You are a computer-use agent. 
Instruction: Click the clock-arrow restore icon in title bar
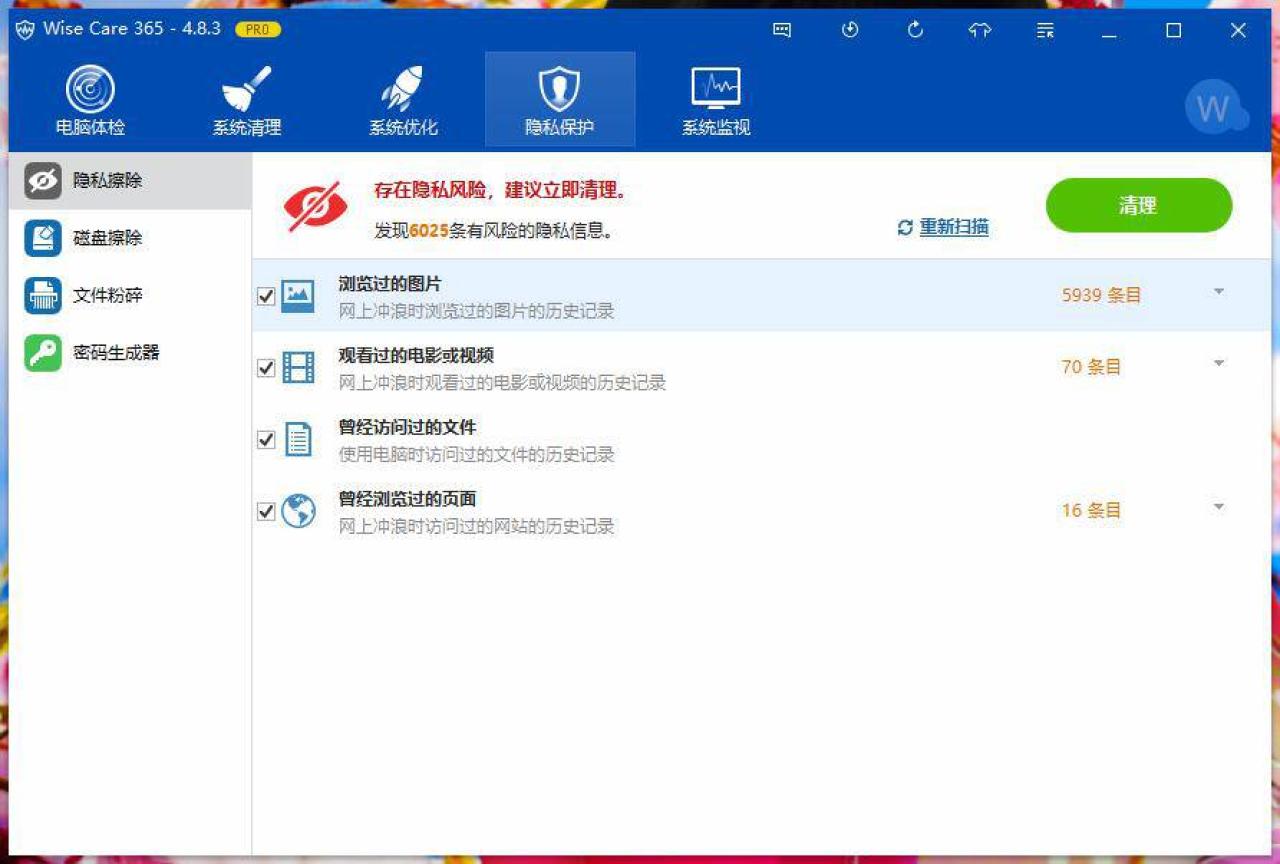(x=850, y=30)
